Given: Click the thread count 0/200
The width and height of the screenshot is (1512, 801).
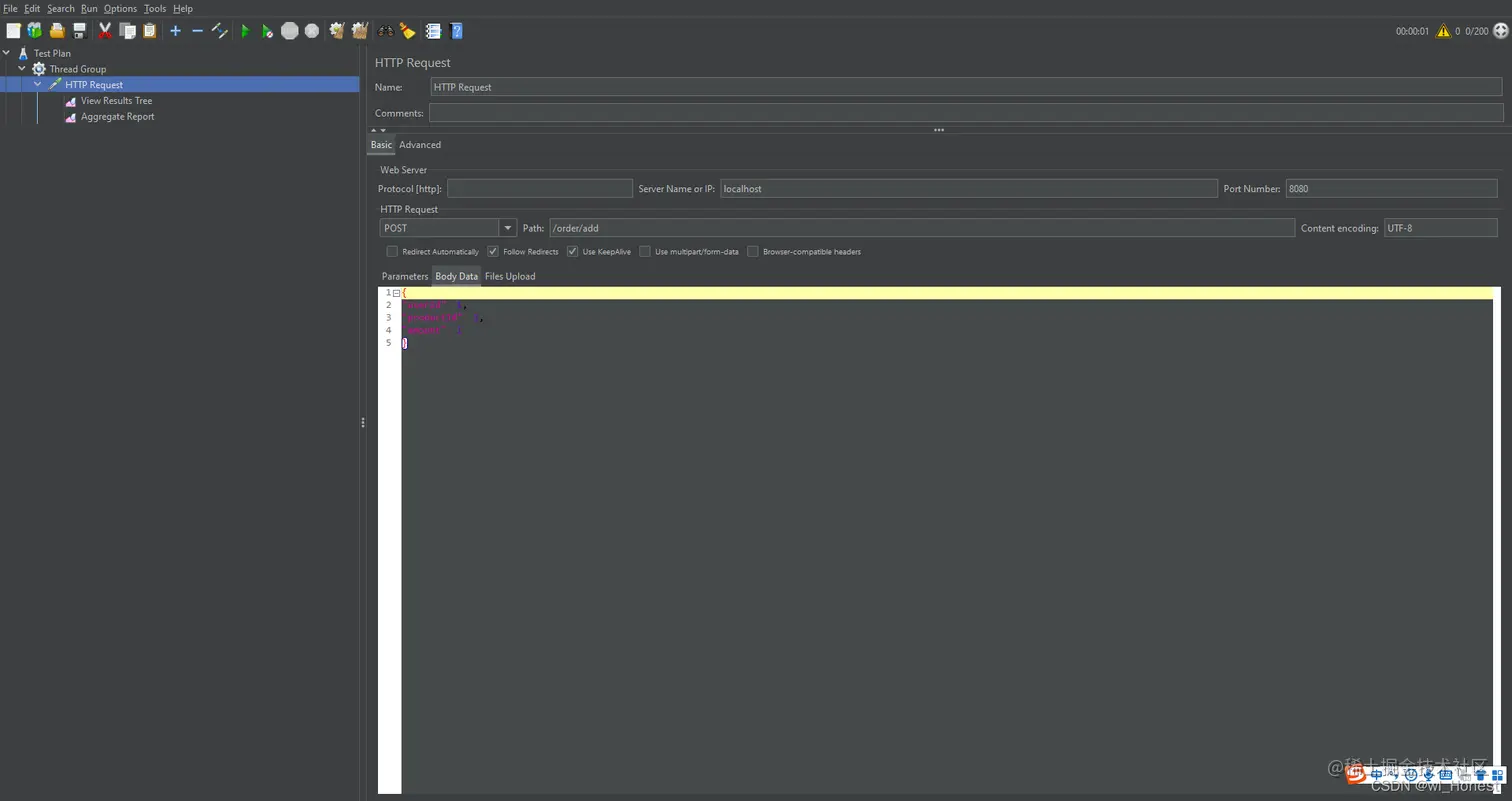Looking at the screenshot, I should [1477, 31].
